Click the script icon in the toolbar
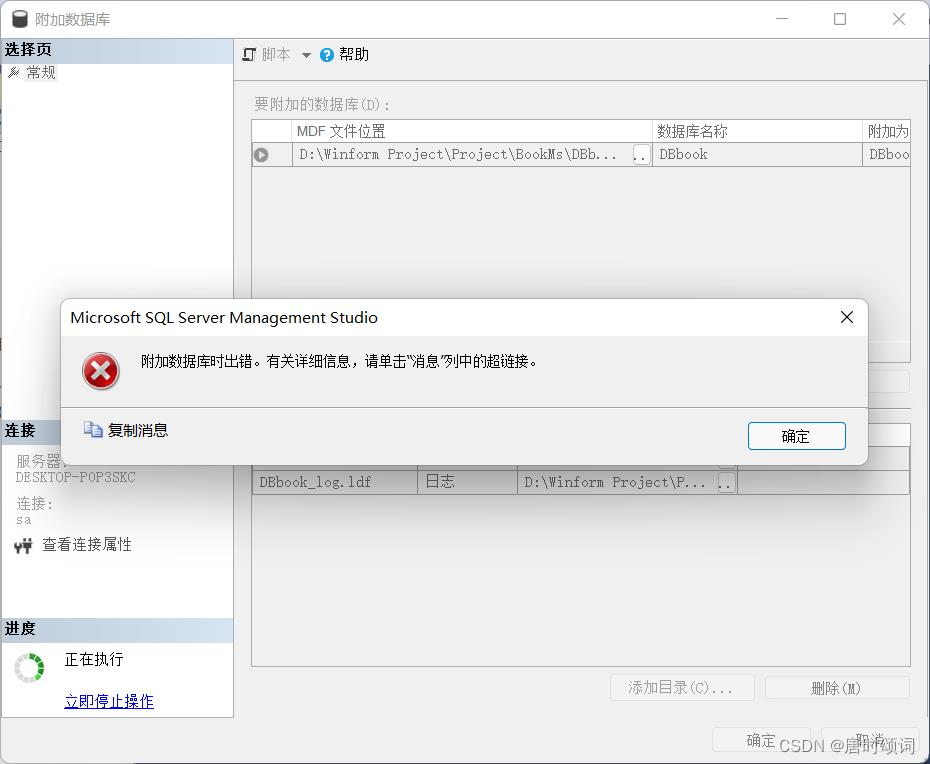This screenshot has width=930, height=764. point(249,55)
